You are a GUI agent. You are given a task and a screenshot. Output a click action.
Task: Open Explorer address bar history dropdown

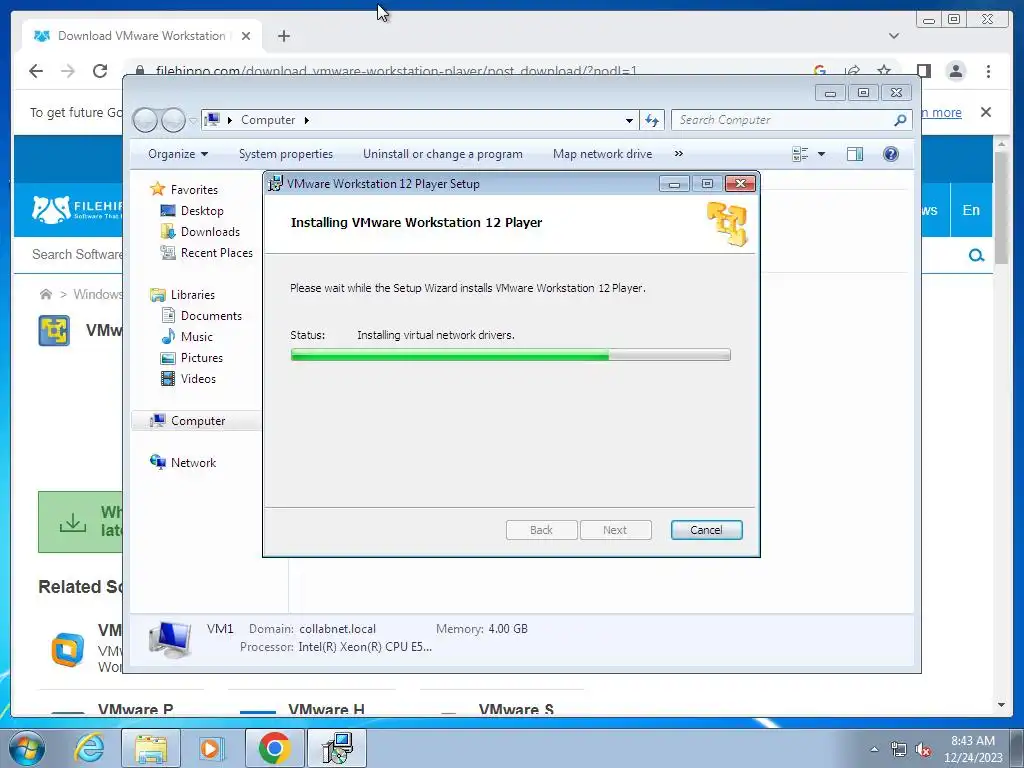629,120
